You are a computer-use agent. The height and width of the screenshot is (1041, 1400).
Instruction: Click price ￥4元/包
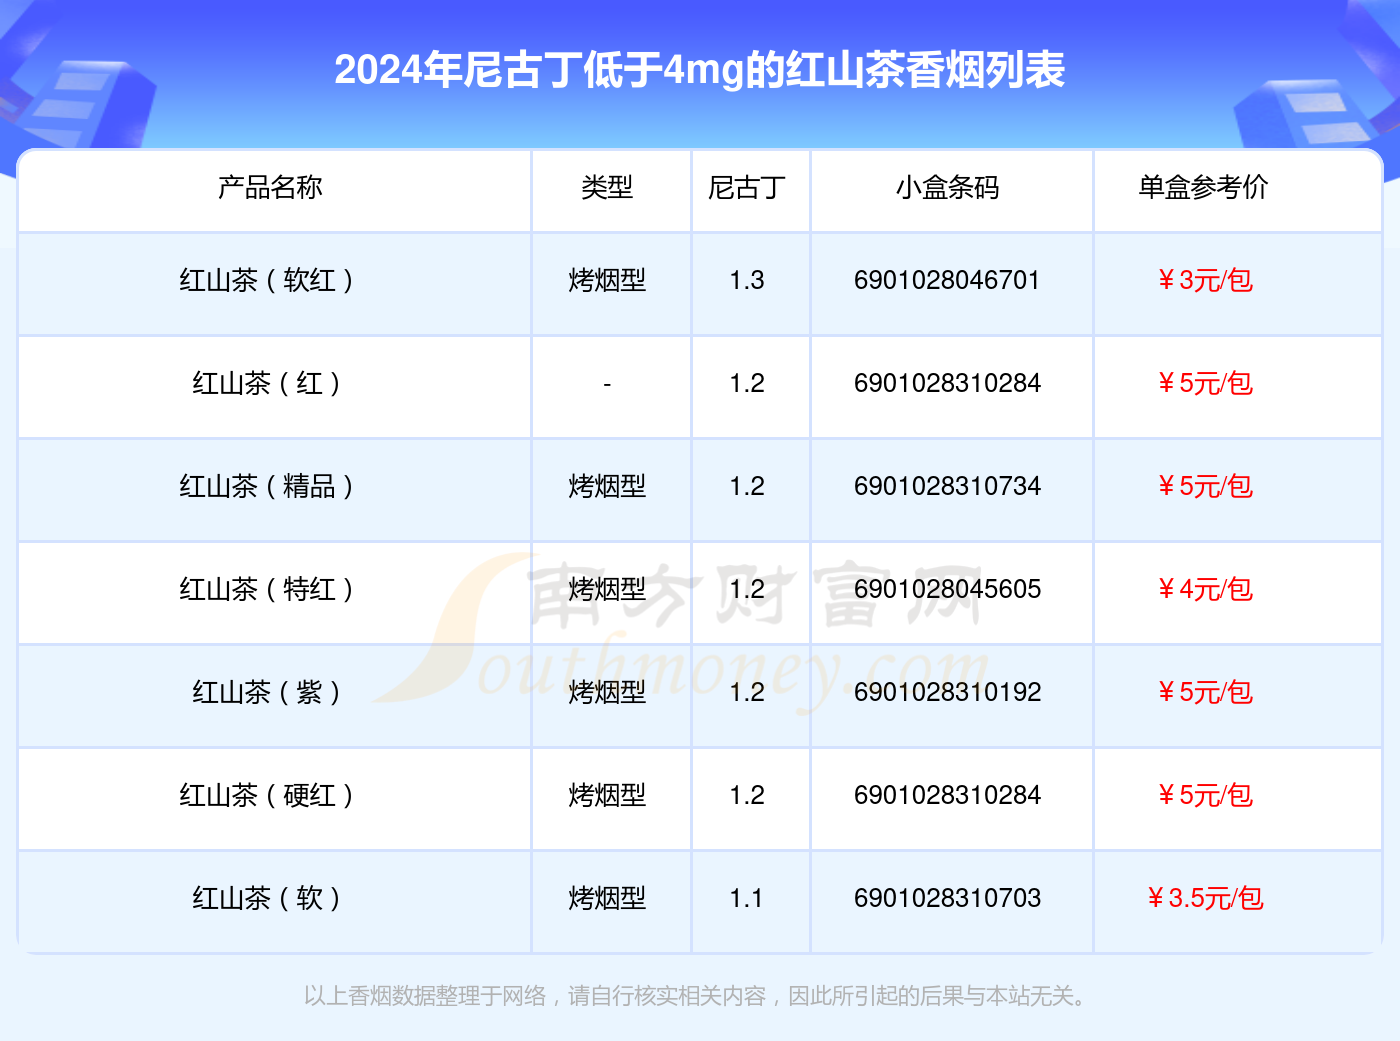click(1204, 589)
